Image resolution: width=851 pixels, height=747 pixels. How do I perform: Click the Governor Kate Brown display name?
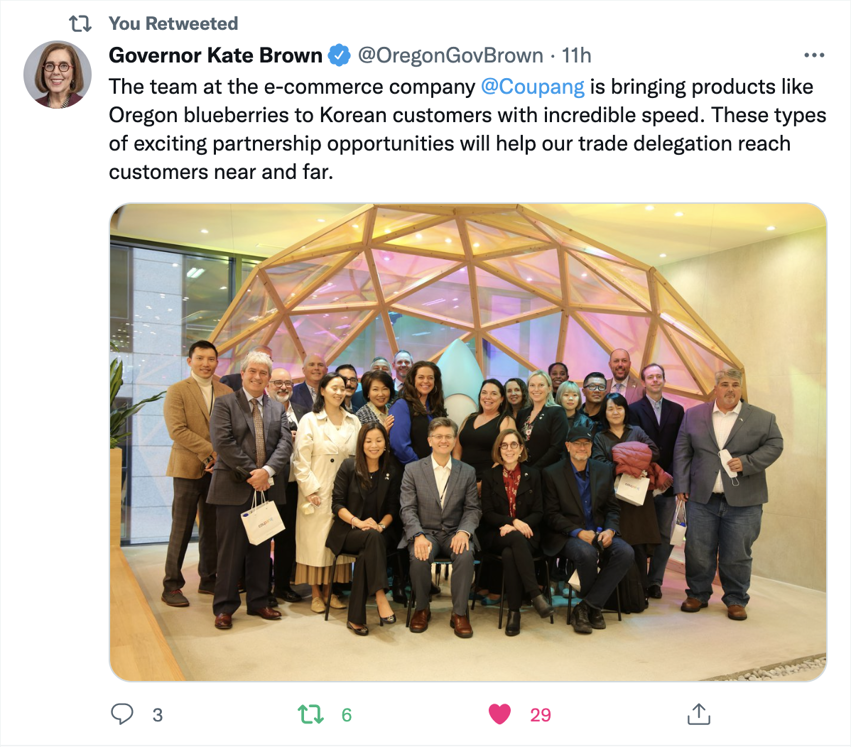tap(215, 55)
